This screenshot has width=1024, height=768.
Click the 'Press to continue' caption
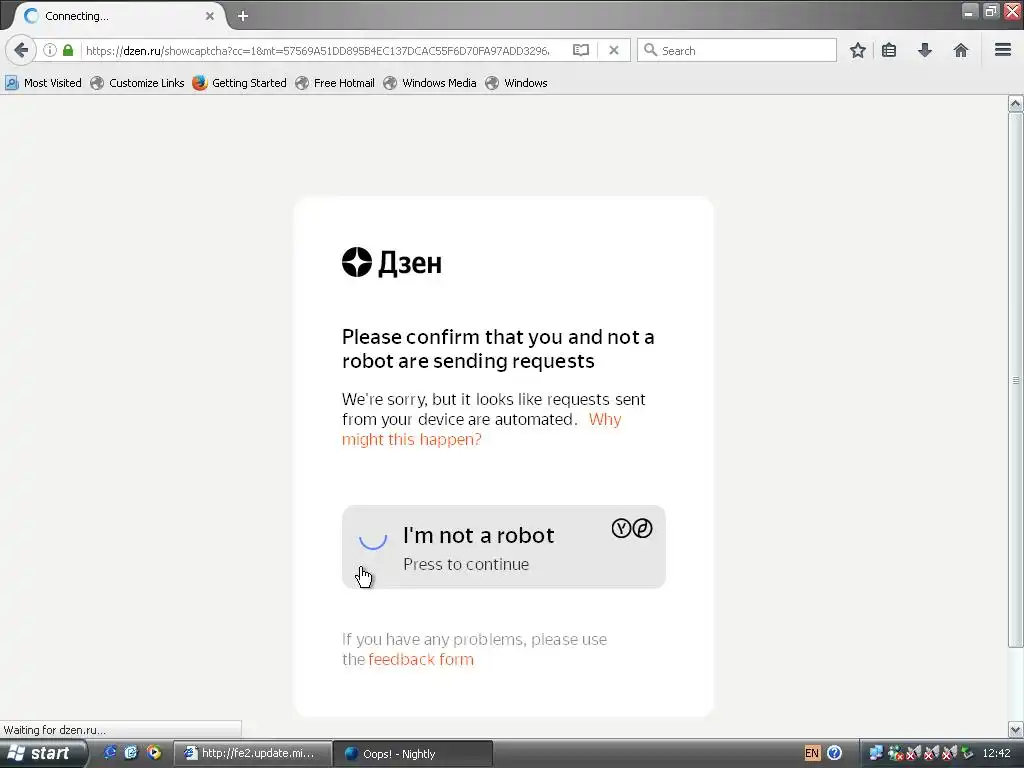[466, 564]
